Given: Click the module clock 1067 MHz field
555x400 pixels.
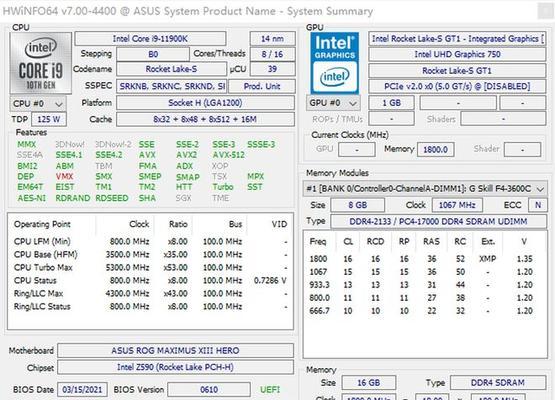Looking at the screenshot, I should (x=457, y=205).
